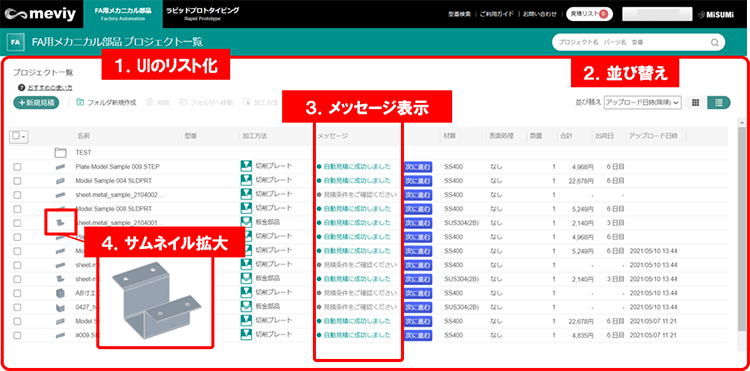The height and width of the screenshot is (371, 750).
Task: Click the meviy logo
Action: [40, 14]
